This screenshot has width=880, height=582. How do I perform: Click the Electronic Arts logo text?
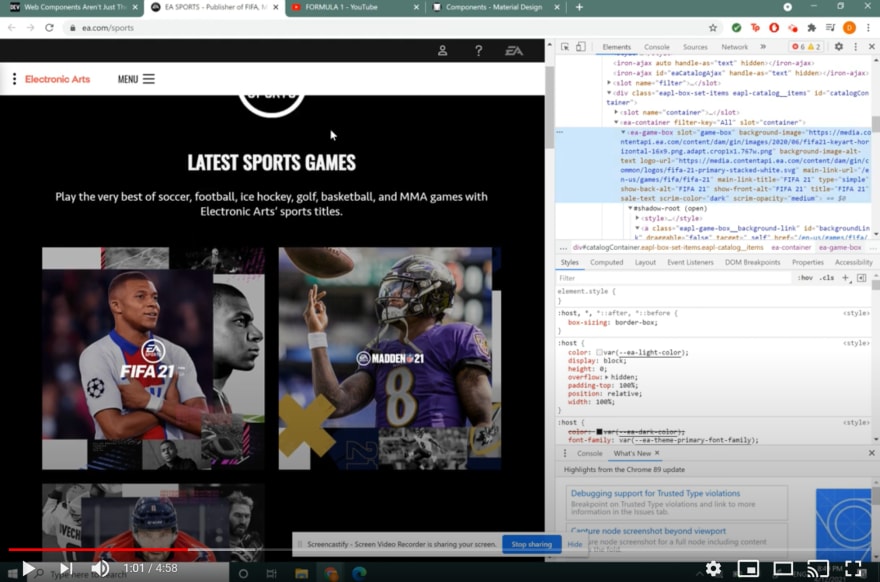tap(57, 79)
